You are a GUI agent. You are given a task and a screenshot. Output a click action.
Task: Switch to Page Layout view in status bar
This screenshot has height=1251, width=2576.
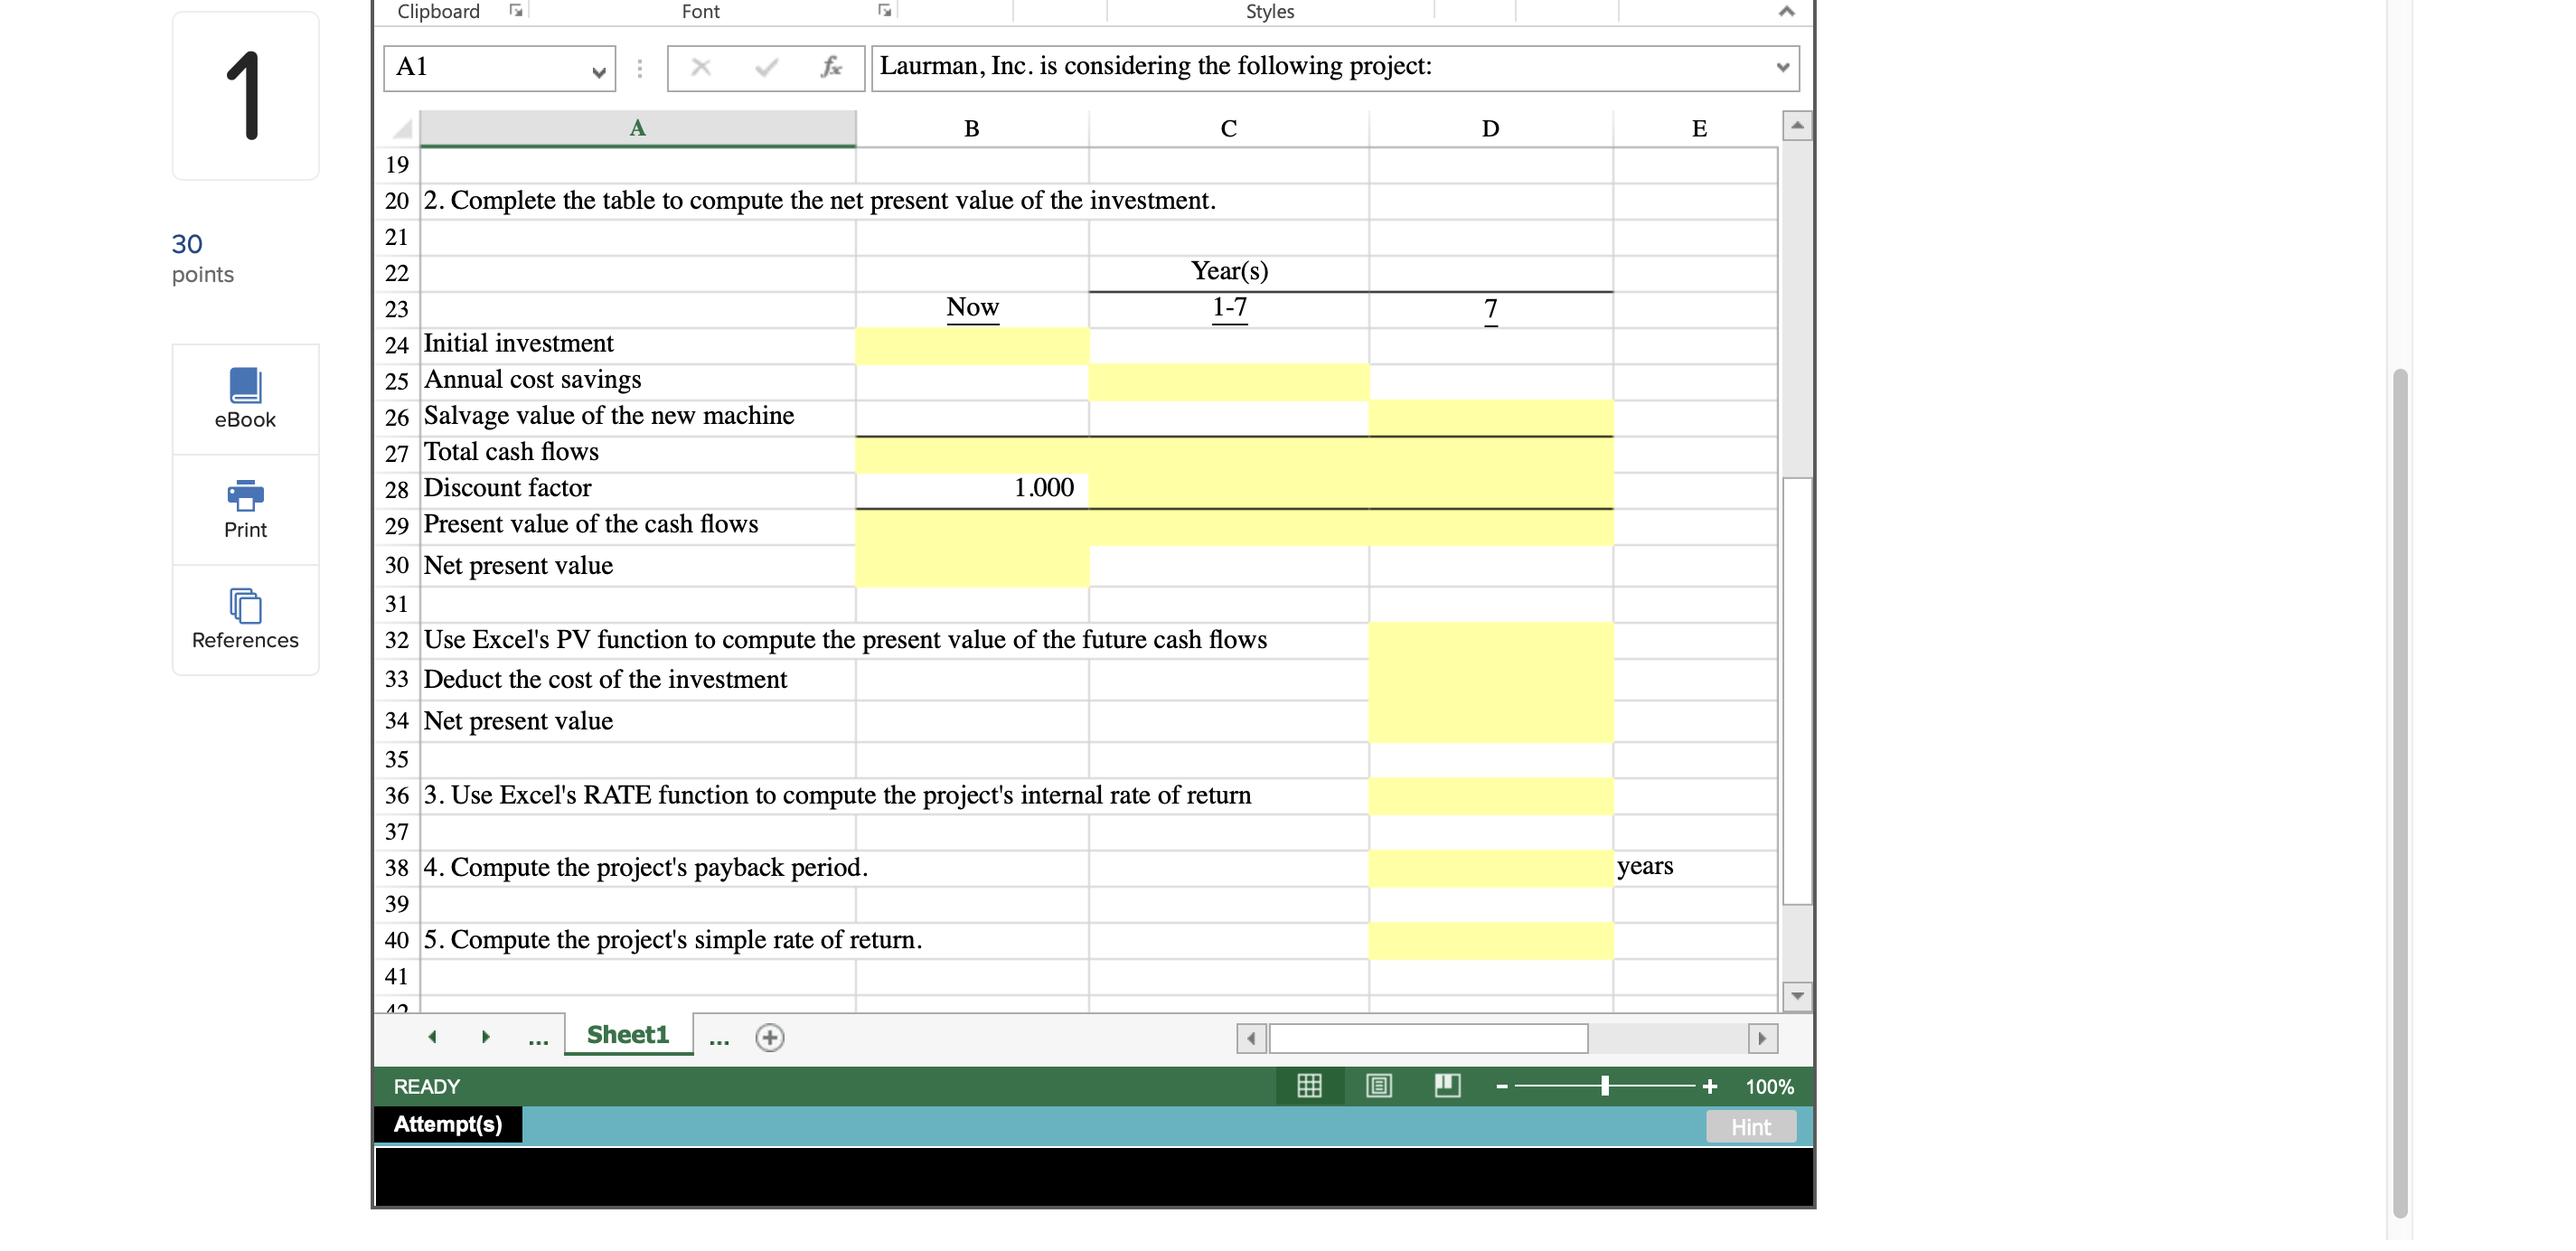[1378, 1085]
